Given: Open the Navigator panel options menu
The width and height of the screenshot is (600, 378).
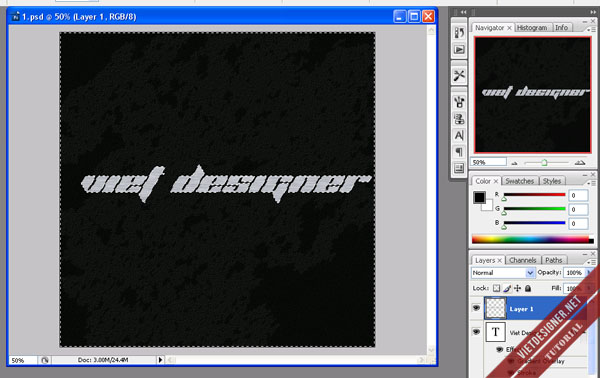Looking at the screenshot, I should point(592,29).
